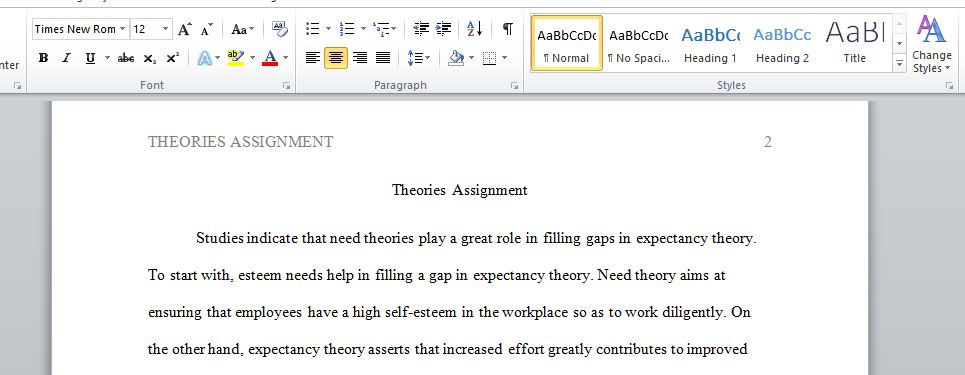Grow font size

185,29
